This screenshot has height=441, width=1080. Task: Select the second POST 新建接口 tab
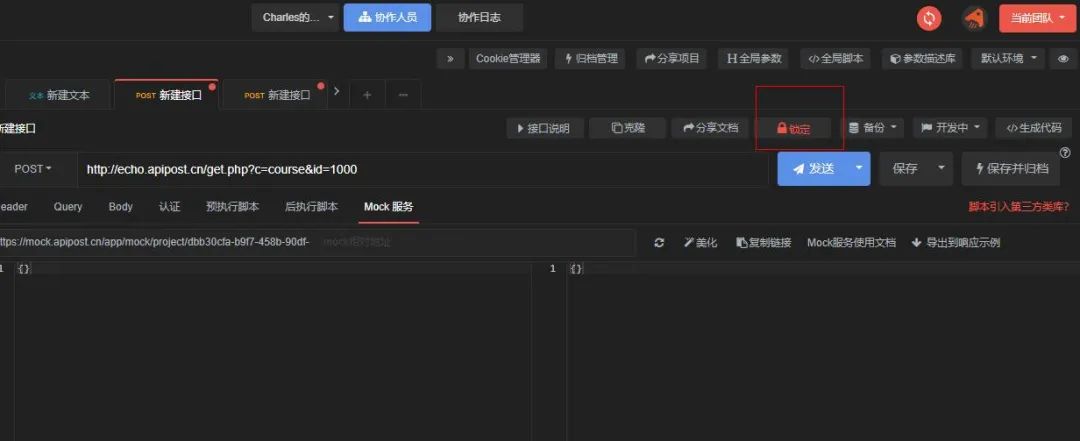[276, 95]
